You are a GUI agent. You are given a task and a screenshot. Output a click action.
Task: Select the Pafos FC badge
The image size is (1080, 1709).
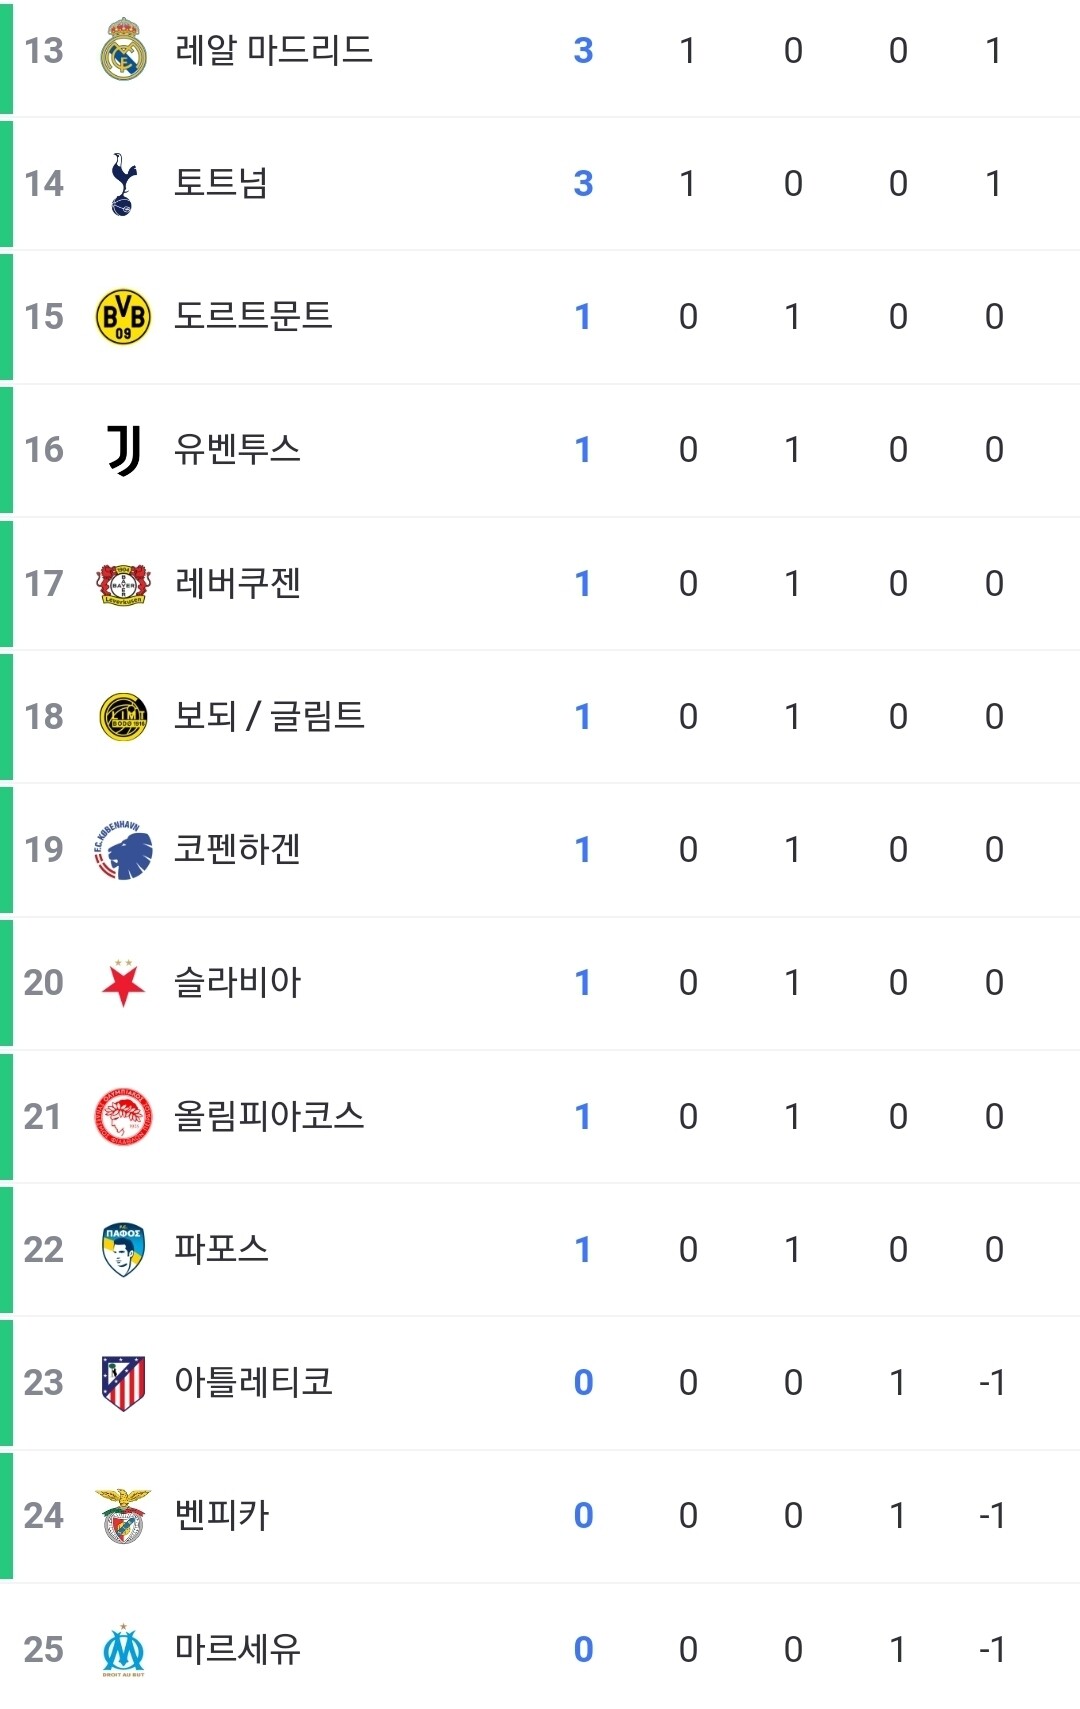tap(123, 1249)
